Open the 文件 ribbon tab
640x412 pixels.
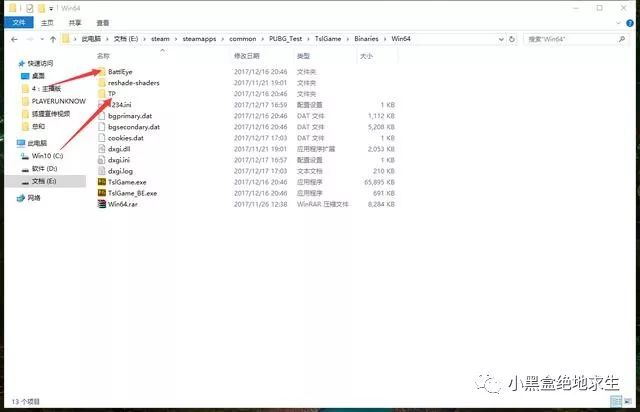pyautogui.click(x=19, y=22)
